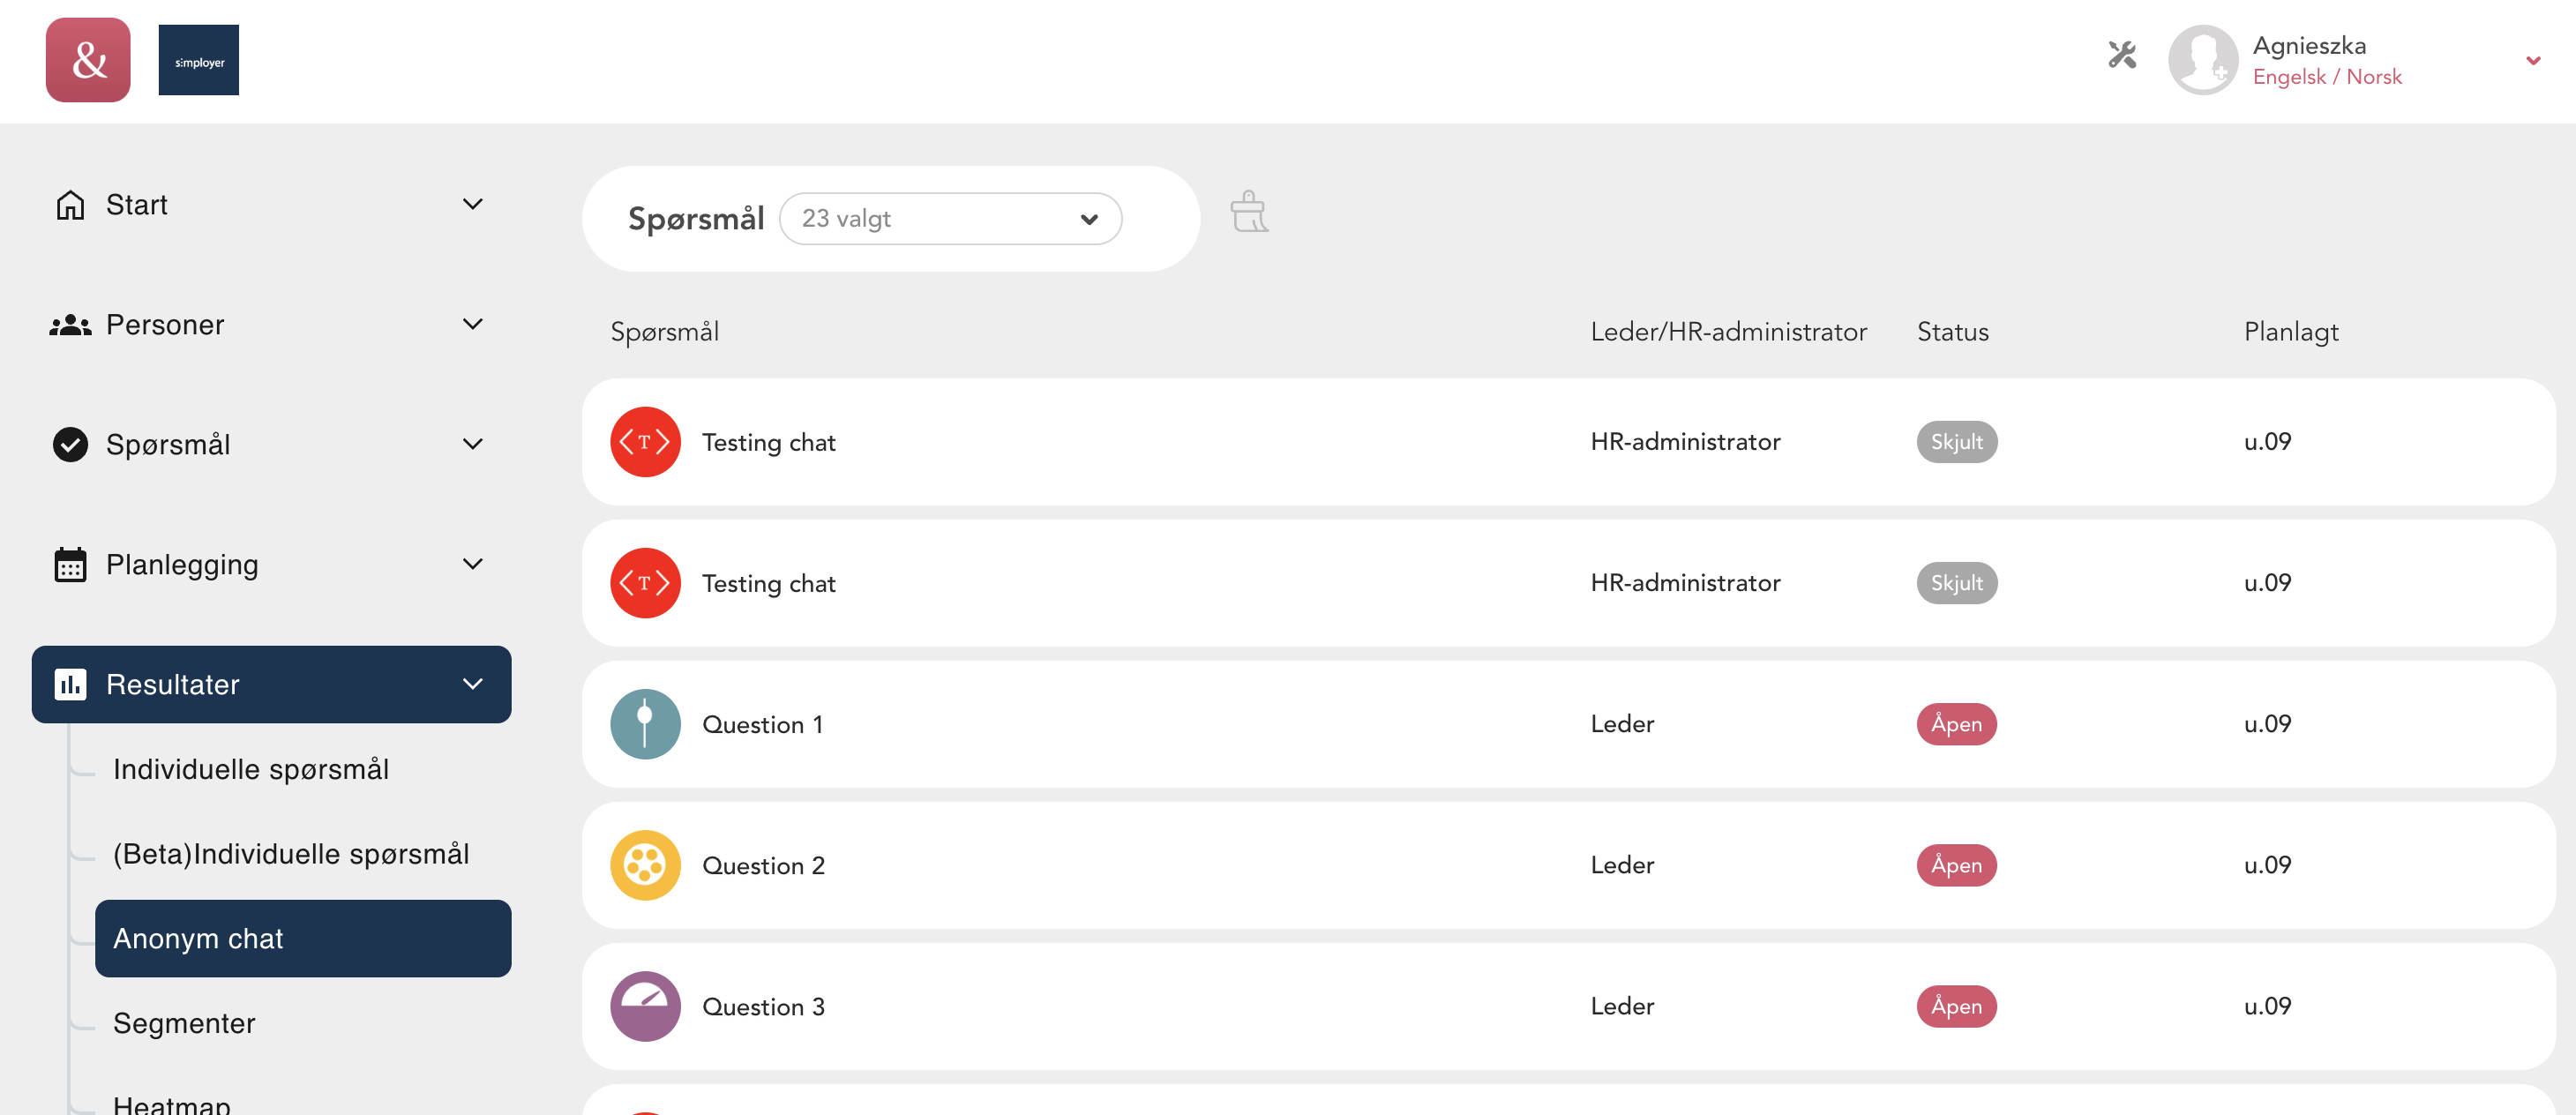
Task: Click the Status column header
Action: pyautogui.click(x=1952, y=332)
